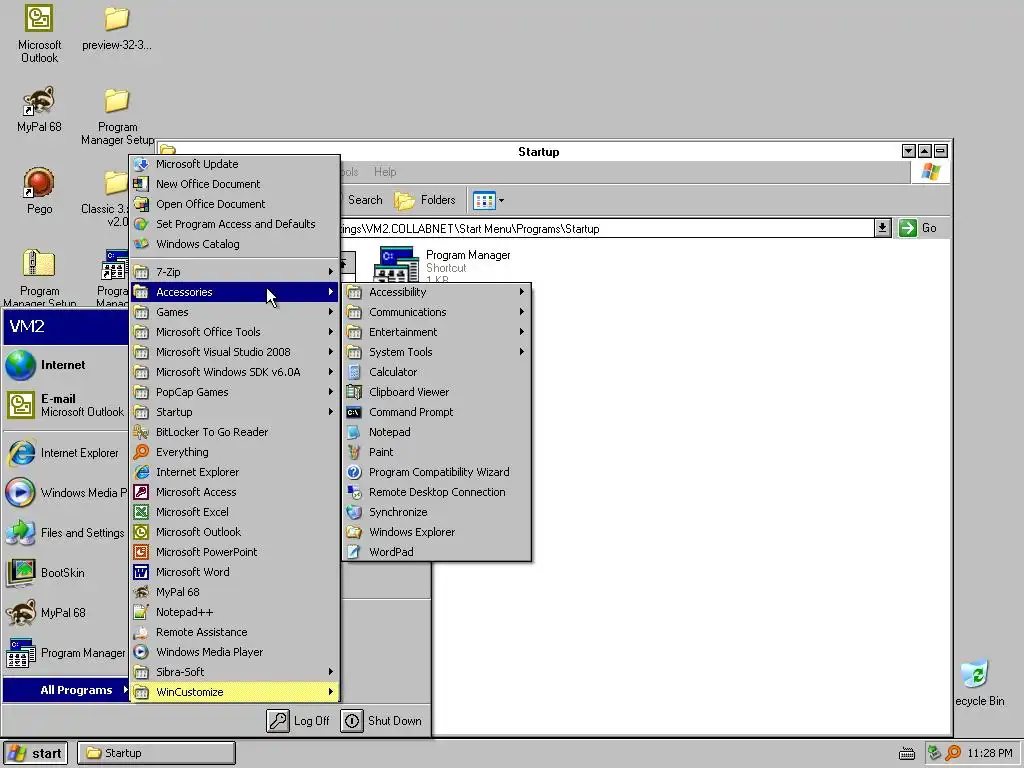Expand the Sibra-Soft submenu

pyautogui.click(x=235, y=672)
